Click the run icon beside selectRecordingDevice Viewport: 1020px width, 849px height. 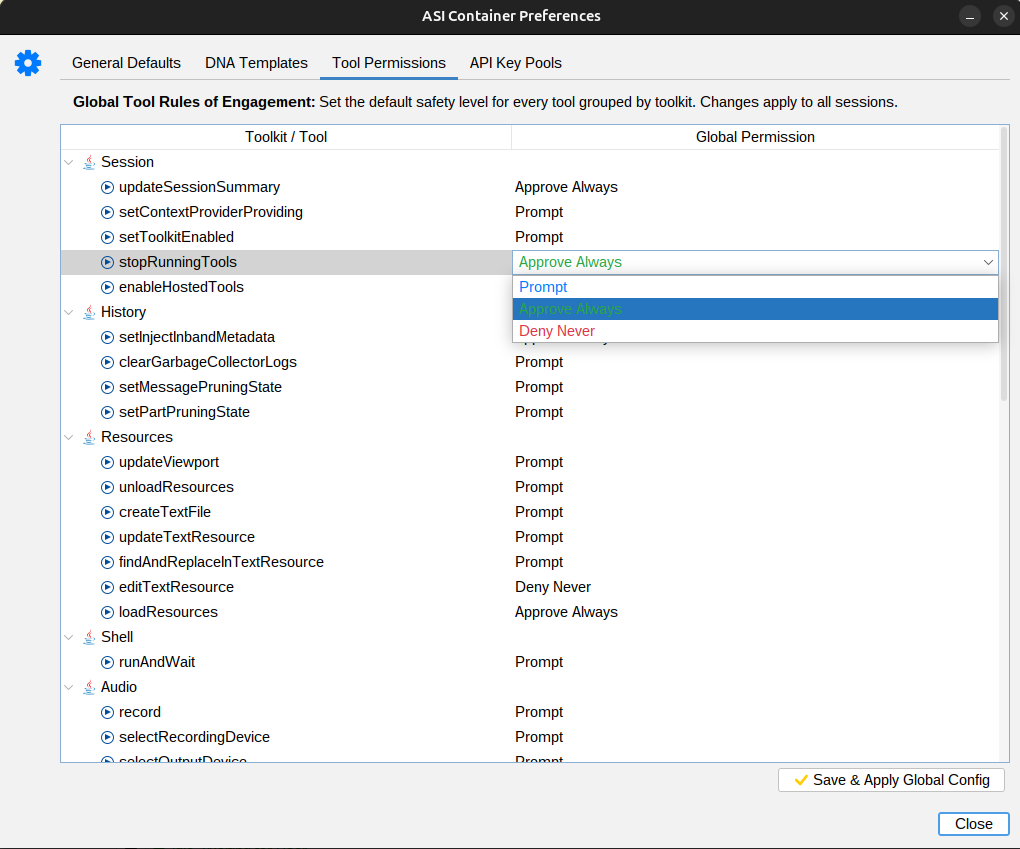[x=107, y=736]
